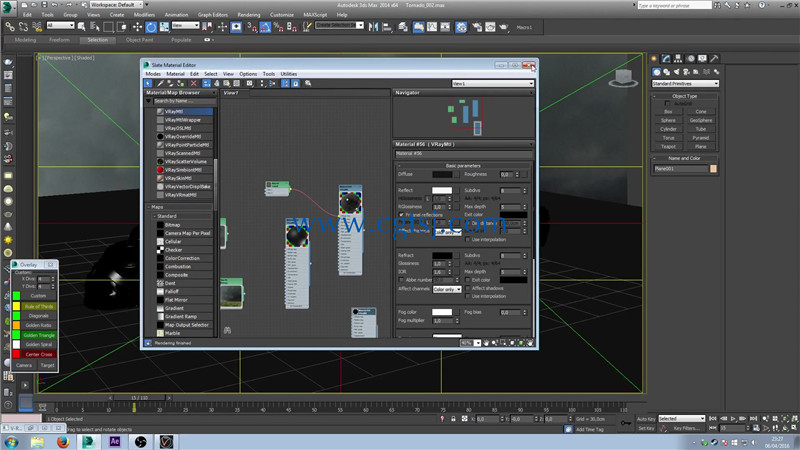The width and height of the screenshot is (800, 450).
Task: Click the Camera button in Overlay panel
Action: 23,365
